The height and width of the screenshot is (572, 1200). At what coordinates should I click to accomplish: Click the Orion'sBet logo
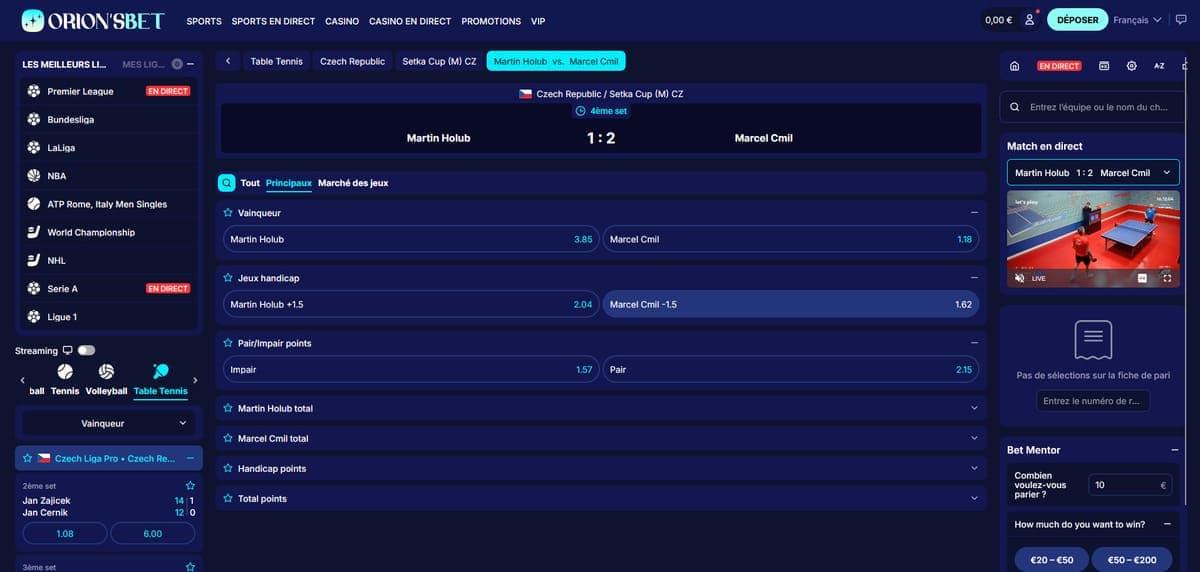(93, 20)
